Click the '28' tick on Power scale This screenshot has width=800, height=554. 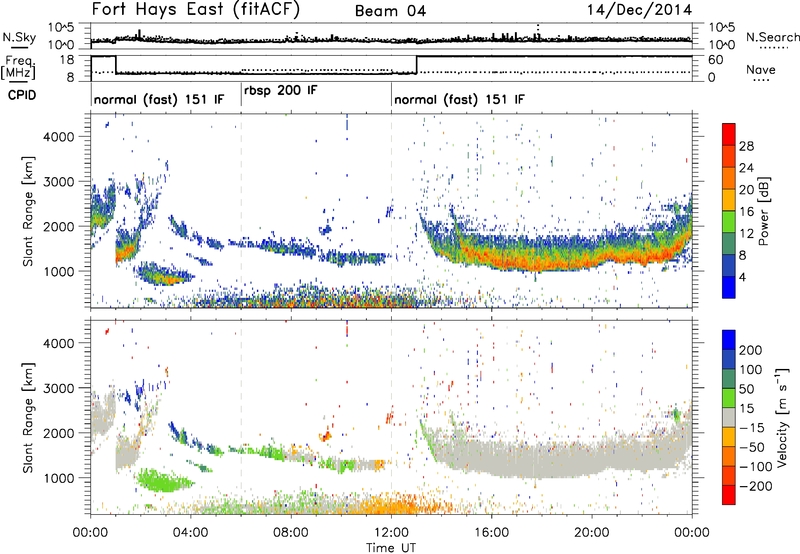point(746,146)
